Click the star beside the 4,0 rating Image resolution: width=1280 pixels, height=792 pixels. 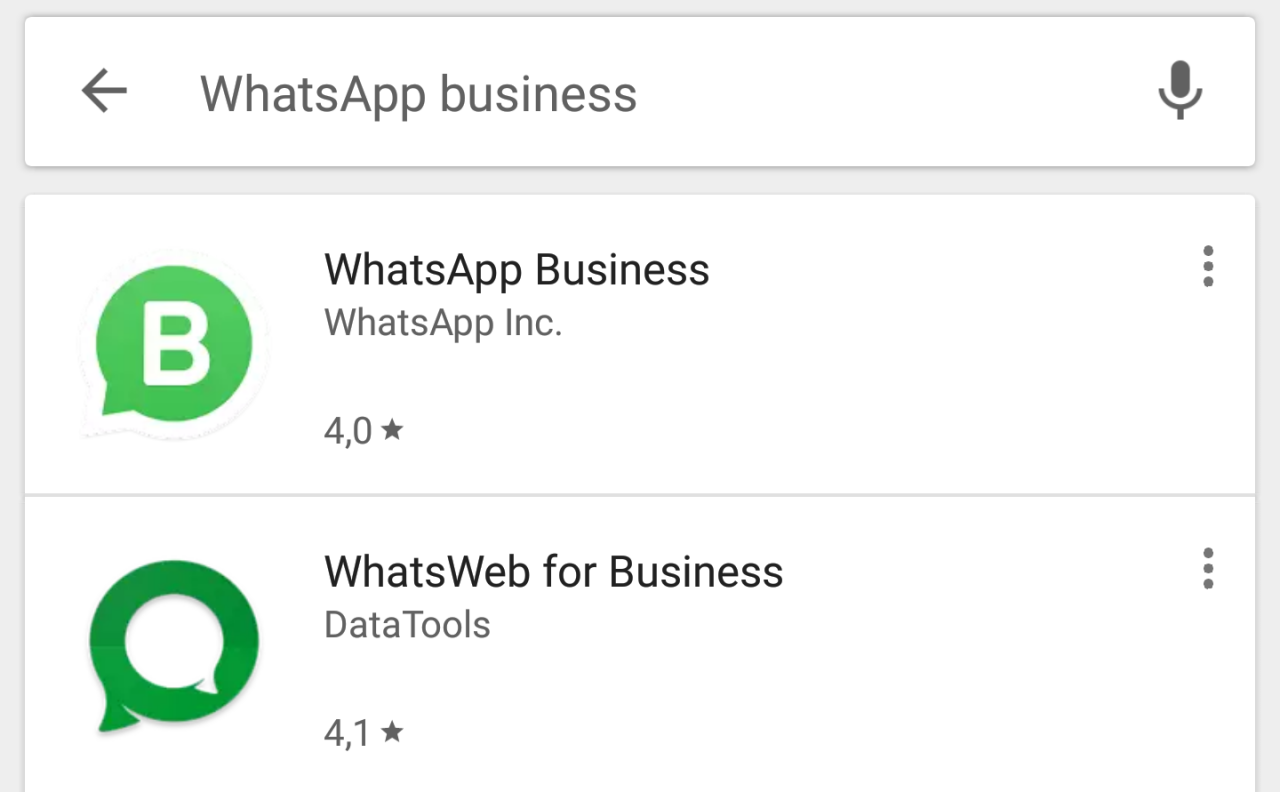392,430
